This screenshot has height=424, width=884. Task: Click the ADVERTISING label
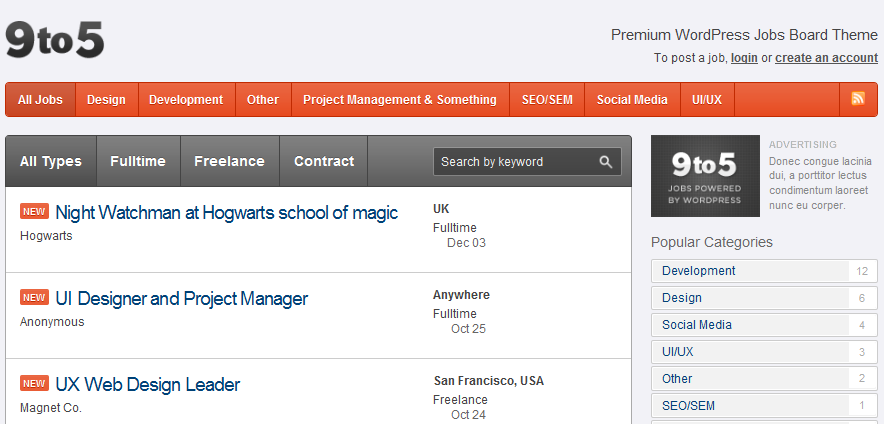(x=803, y=144)
